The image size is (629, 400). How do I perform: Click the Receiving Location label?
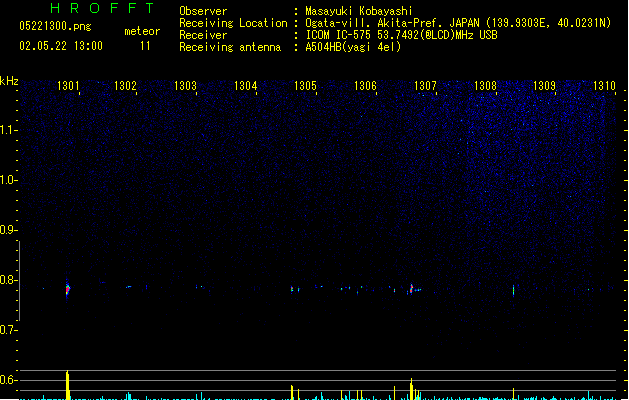pos(233,23)
